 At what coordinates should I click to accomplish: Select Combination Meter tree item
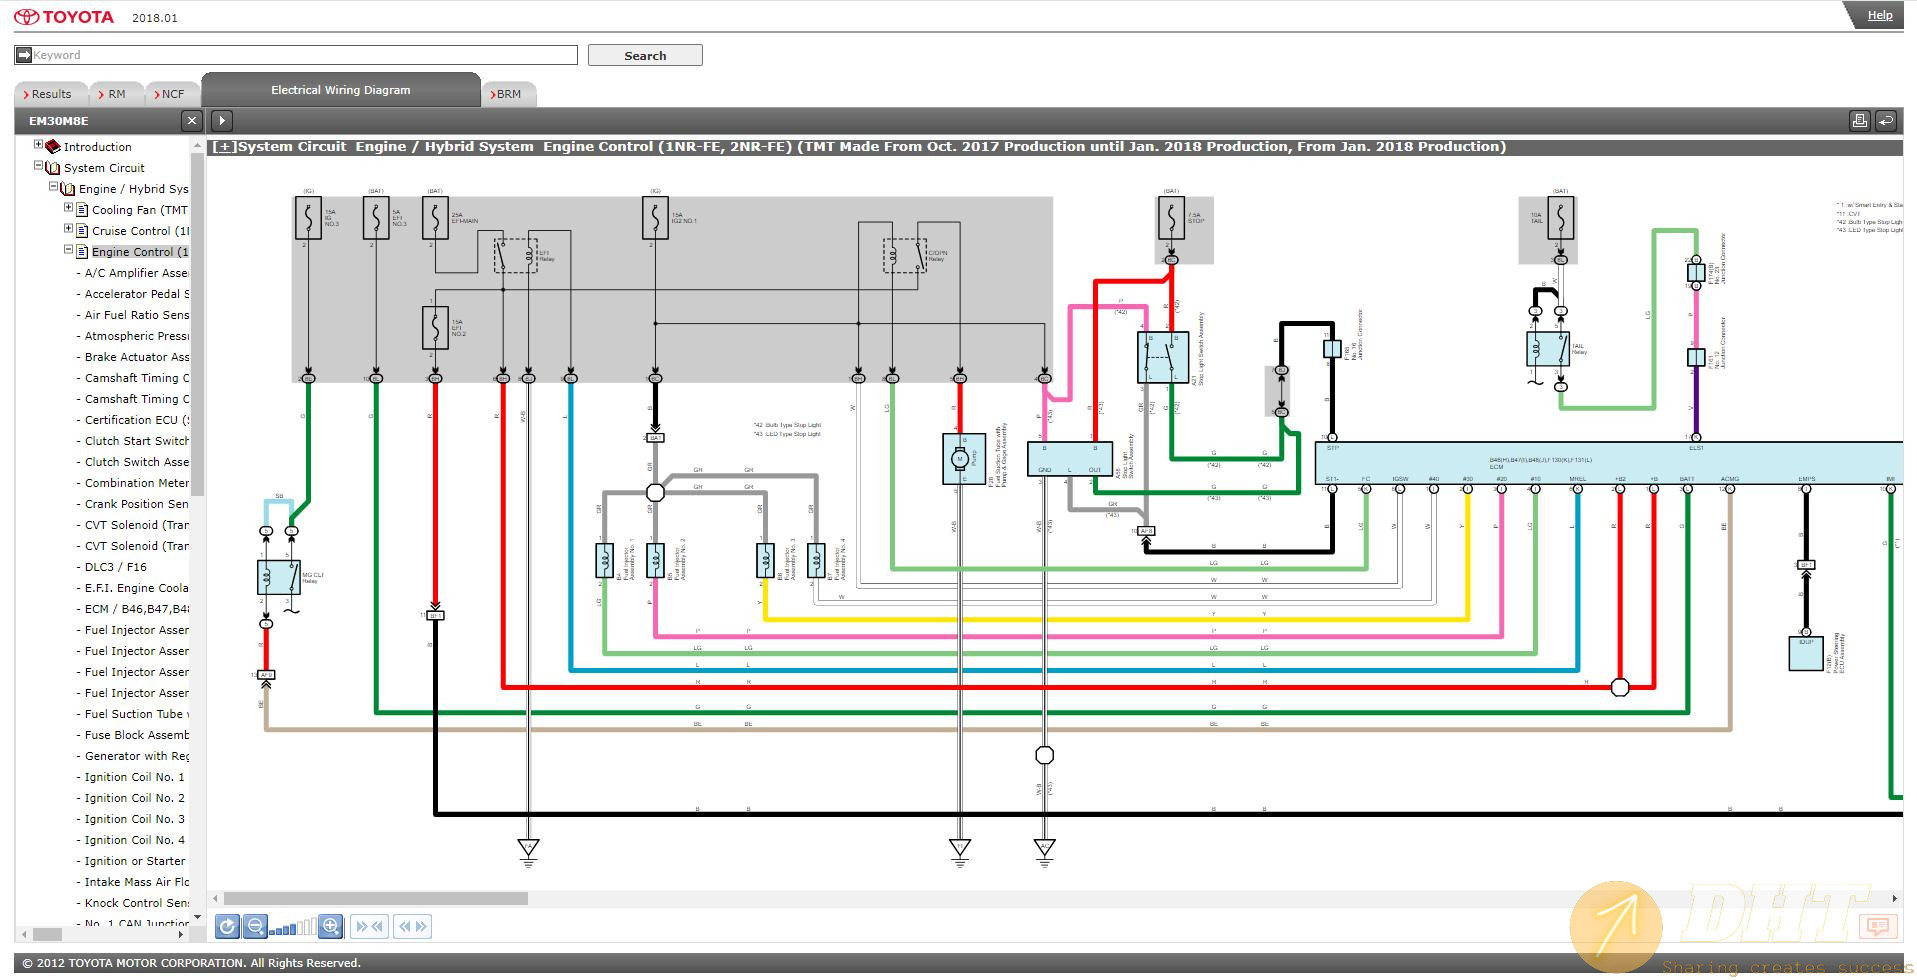pyautogui.click(x=136, y=483)
